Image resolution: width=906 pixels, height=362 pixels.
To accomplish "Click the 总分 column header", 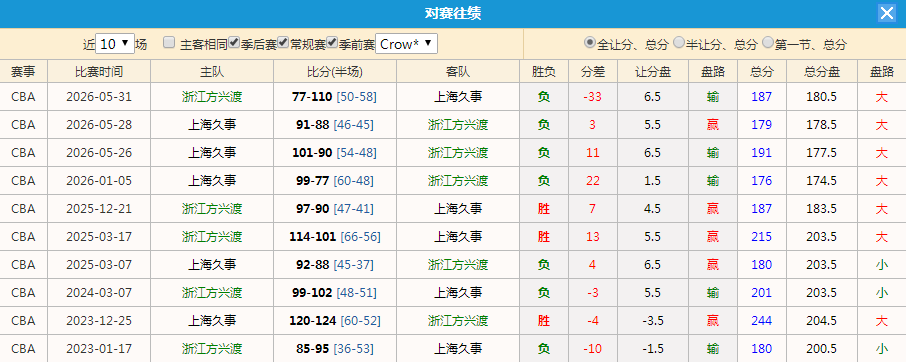I will [x=762, y=71].
